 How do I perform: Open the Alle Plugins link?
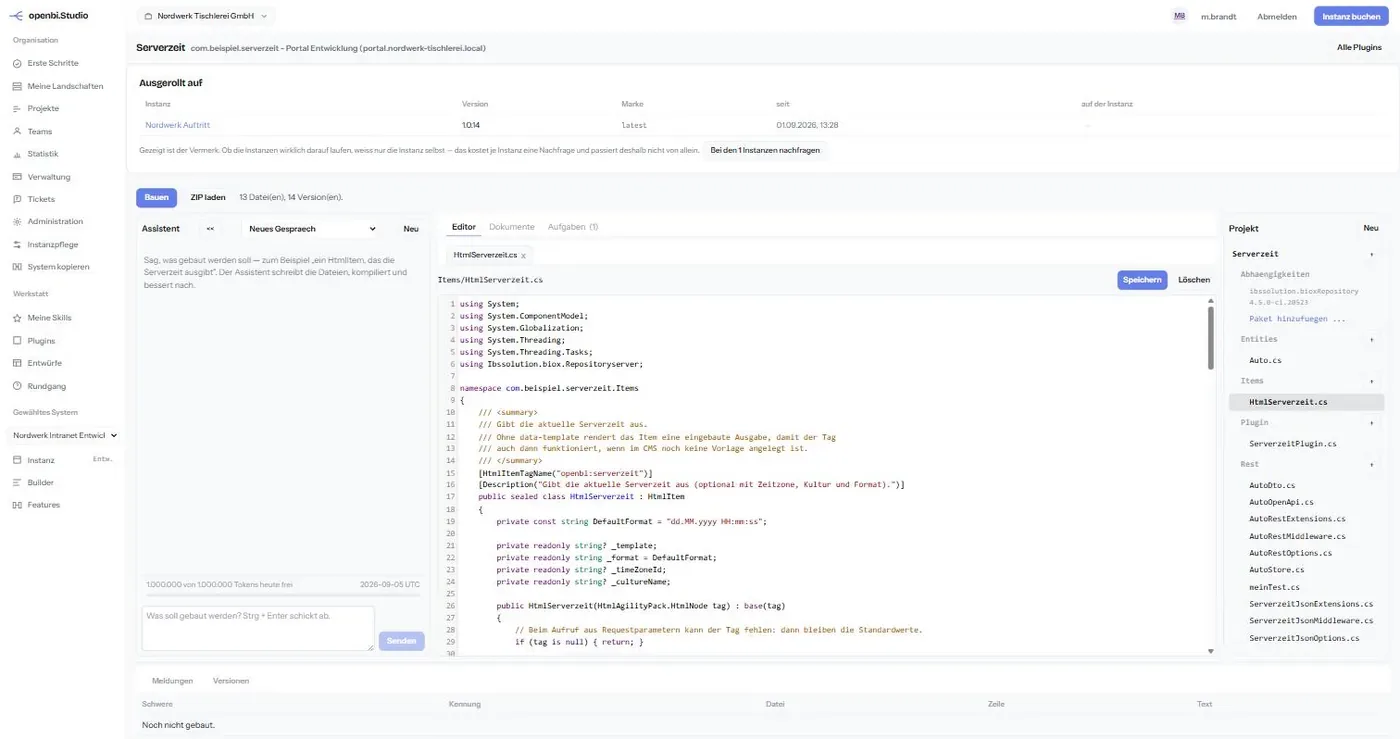(1359, 47)
